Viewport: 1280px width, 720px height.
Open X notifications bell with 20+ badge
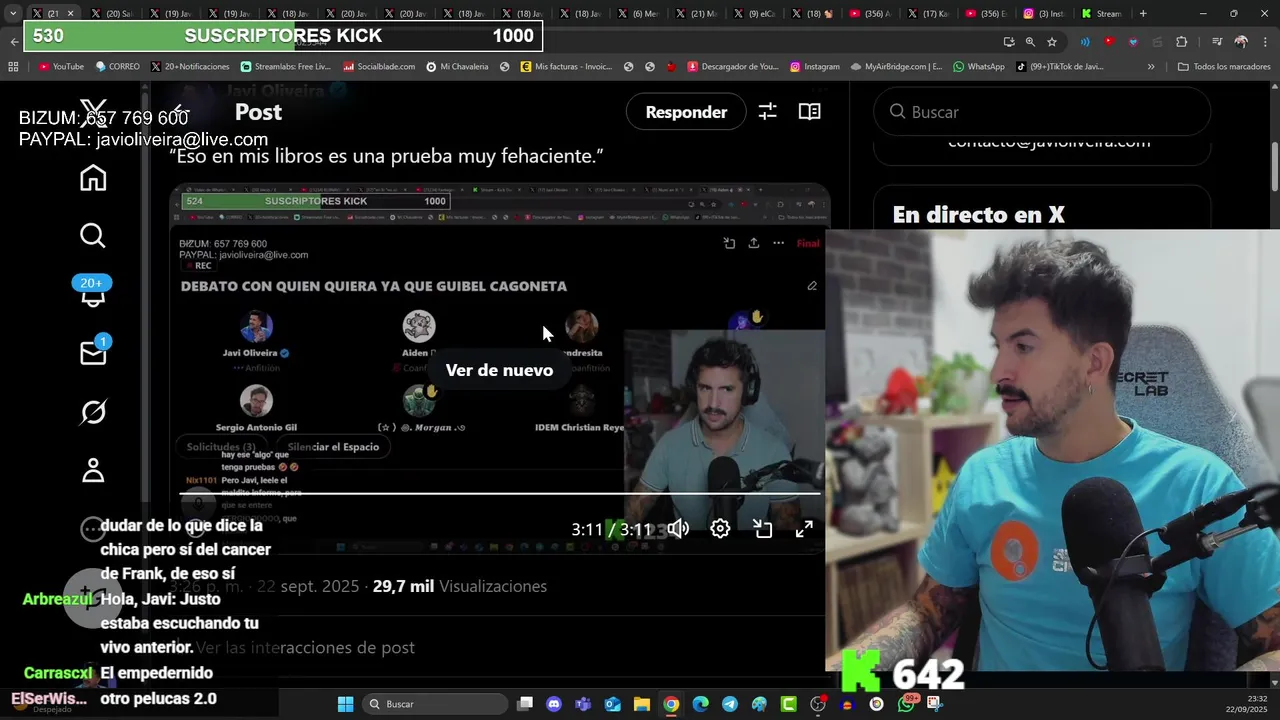click(x=93, y=292)
